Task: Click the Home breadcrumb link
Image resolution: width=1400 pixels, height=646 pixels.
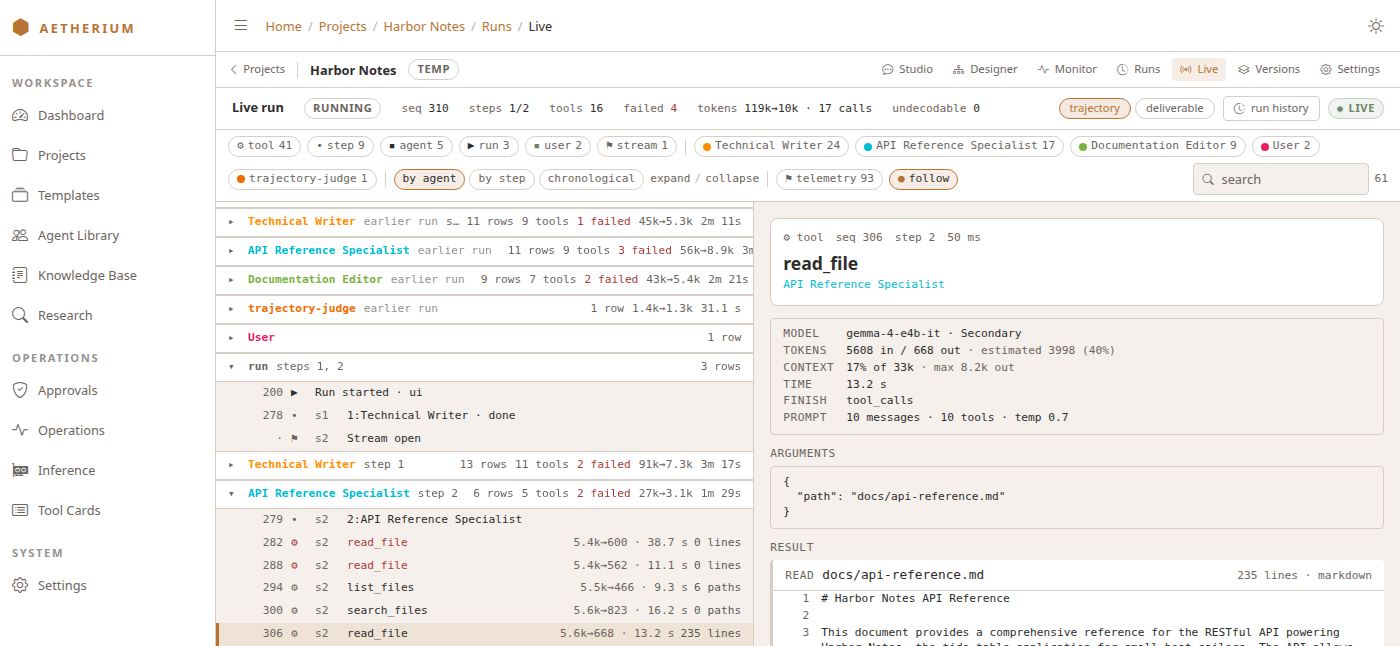Action: (283, 27)
